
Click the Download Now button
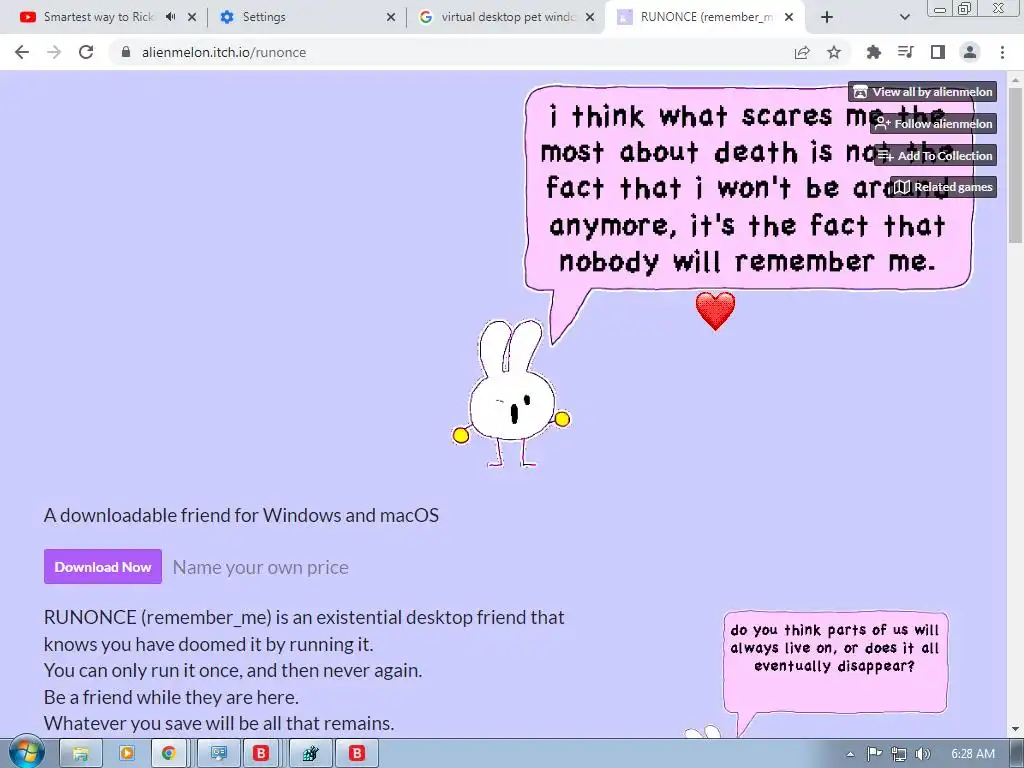coord(103,567)
